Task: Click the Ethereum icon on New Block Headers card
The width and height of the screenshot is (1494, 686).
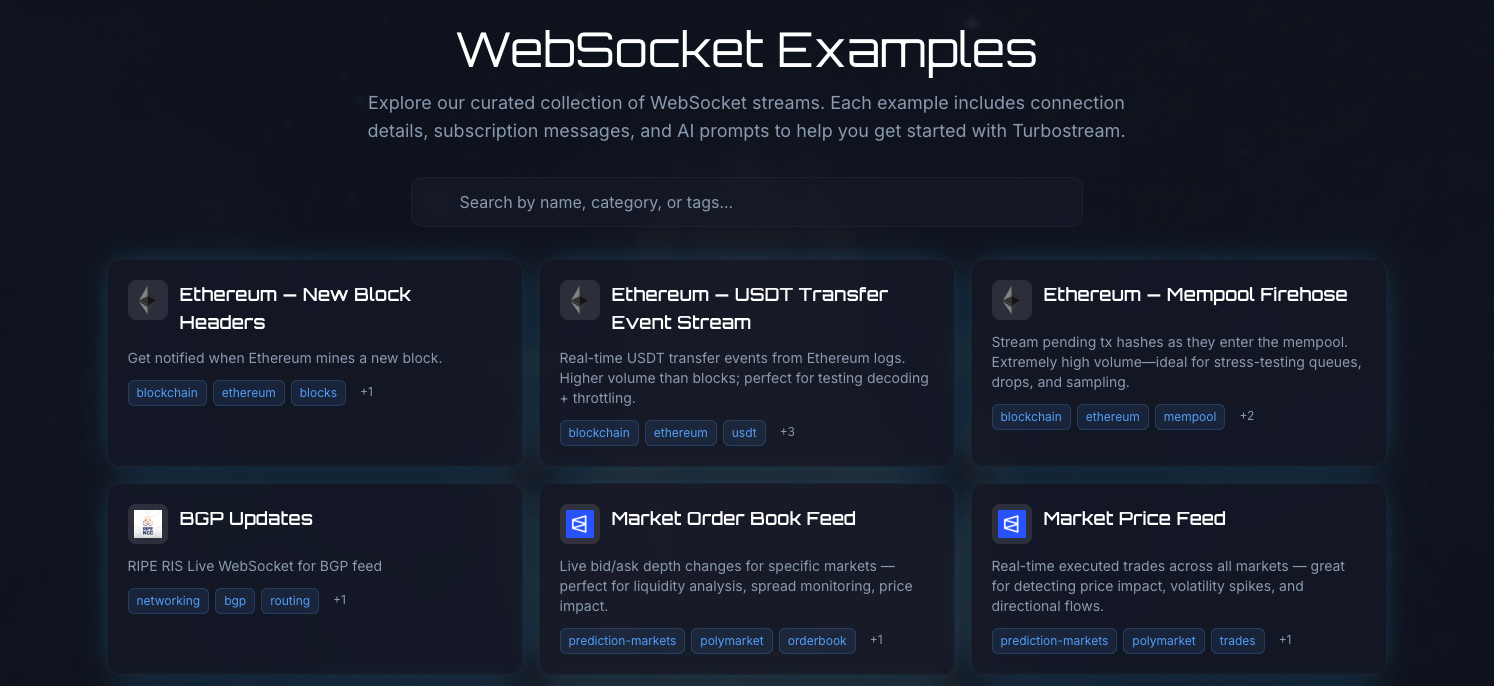Action: [x=148, y=300]
